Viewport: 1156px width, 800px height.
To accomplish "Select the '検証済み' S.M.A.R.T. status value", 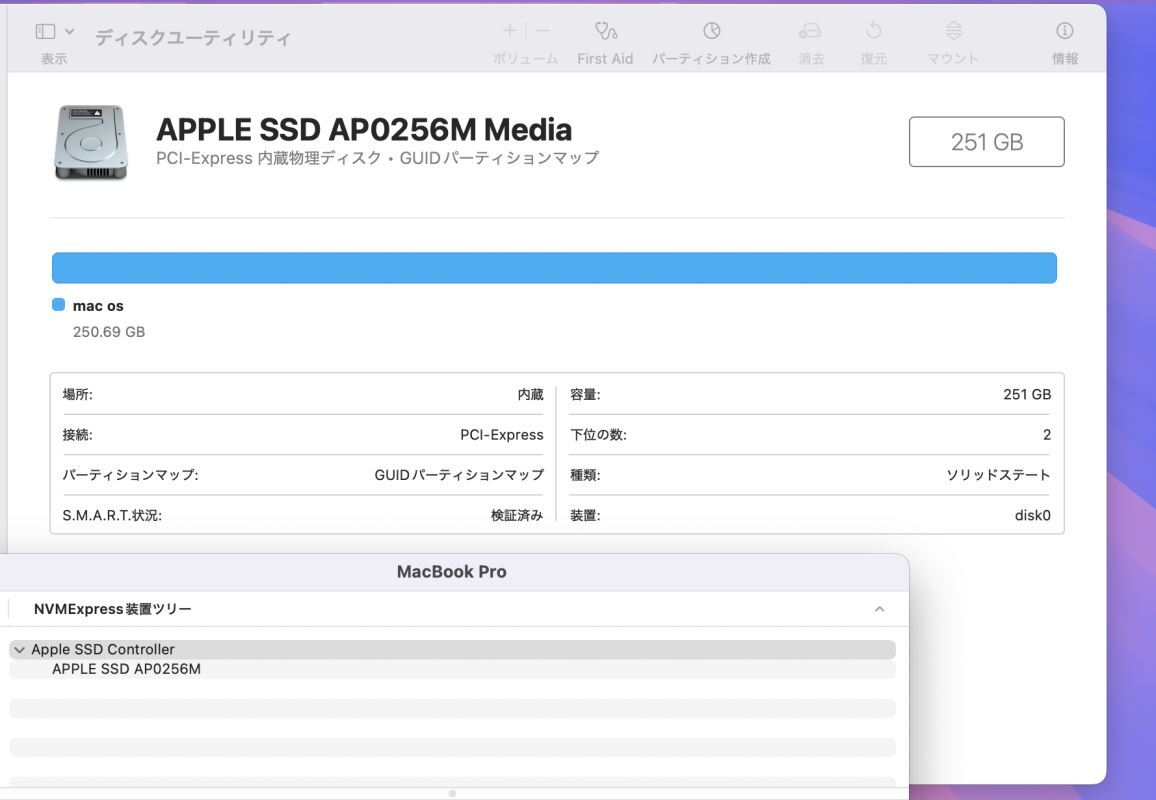I will (x=517, y=515).
